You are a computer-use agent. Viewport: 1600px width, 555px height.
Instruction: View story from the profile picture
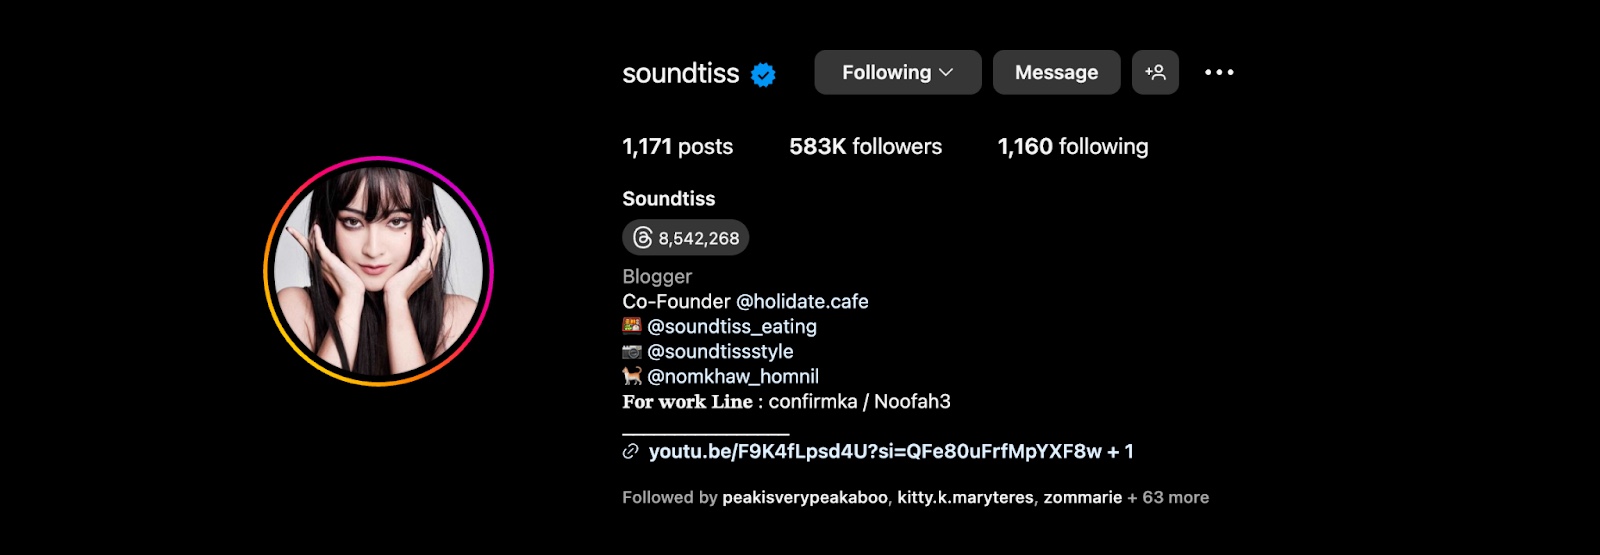coord(378,271)
